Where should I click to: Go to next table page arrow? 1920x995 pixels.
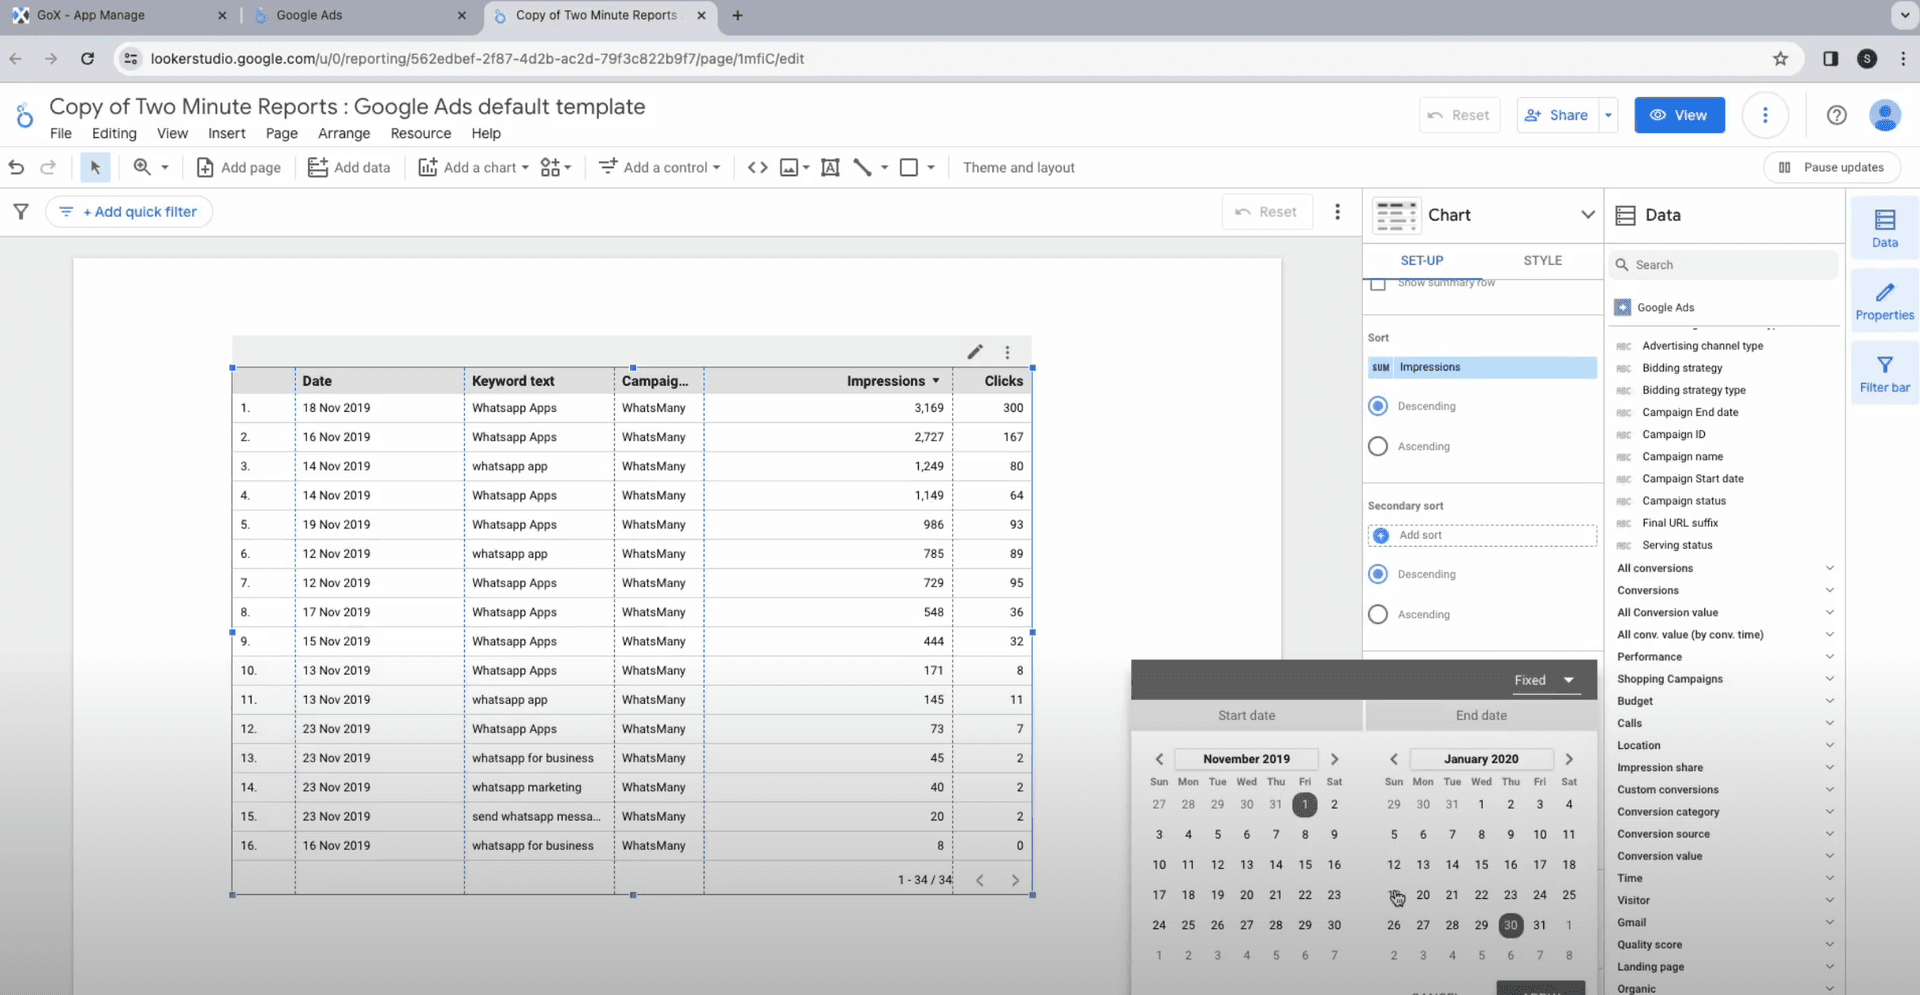point(1015,880)
